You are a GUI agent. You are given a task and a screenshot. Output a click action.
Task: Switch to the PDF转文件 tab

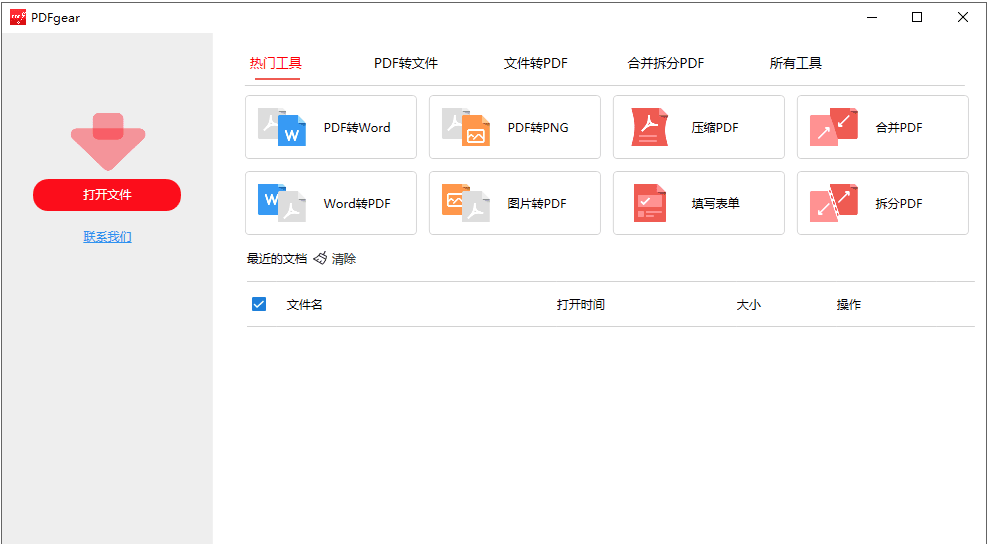[x=406, y=63]
